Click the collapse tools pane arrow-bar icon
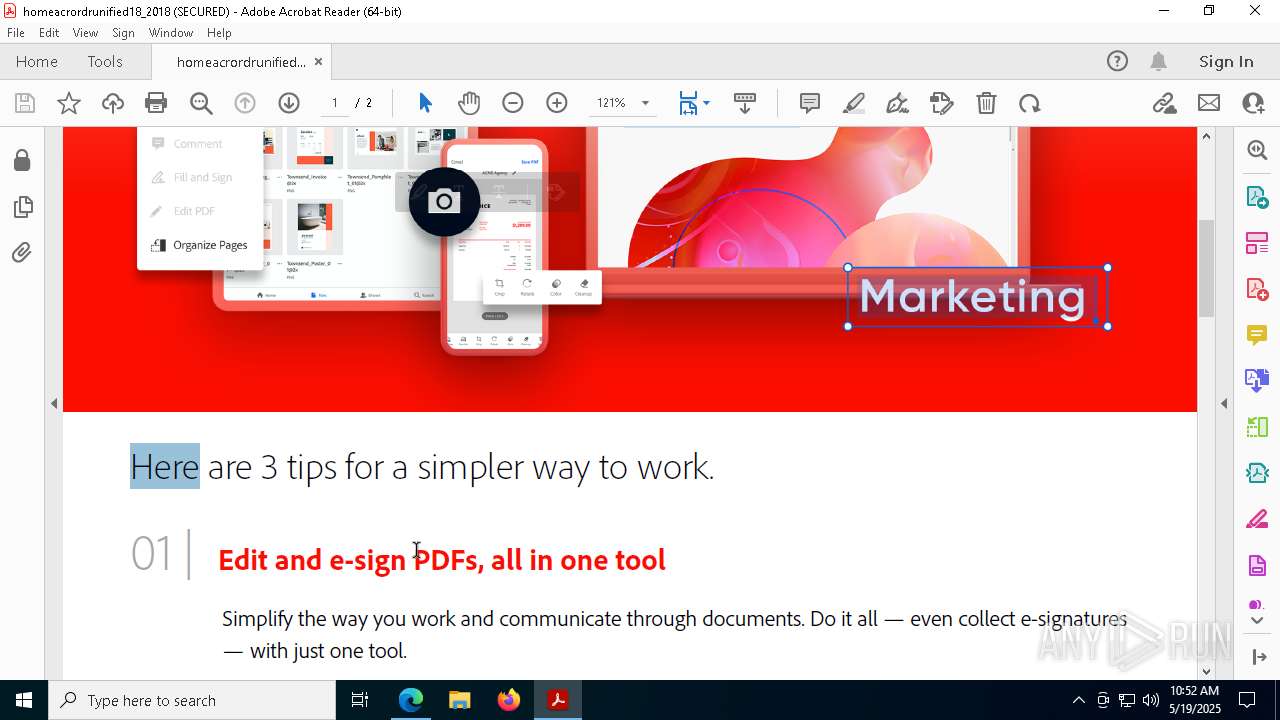Screen dimensions: 1280x720 pos(1257,657)
